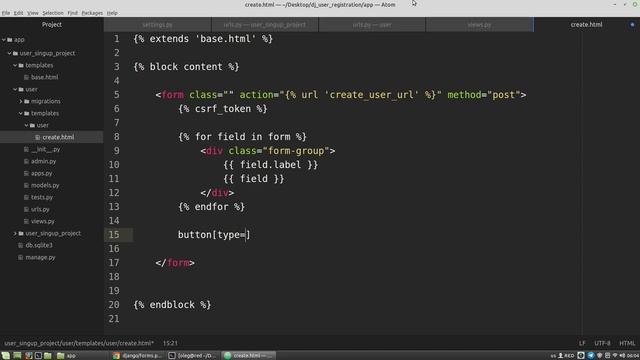Click the db.sqlite3 file icon

point(20,245)
